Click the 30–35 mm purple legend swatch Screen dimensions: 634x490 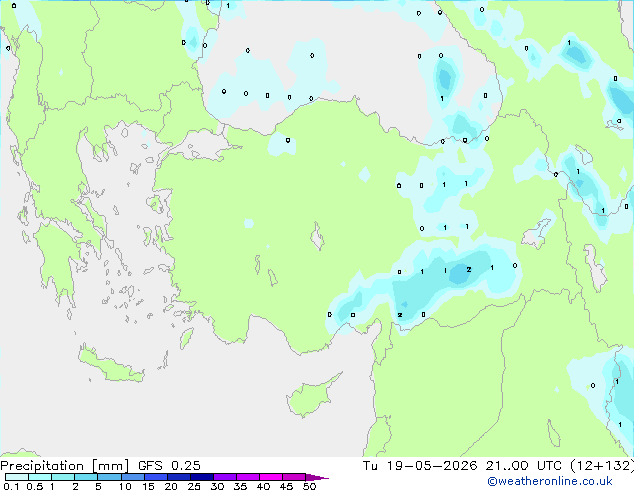(x=224, y=477)
